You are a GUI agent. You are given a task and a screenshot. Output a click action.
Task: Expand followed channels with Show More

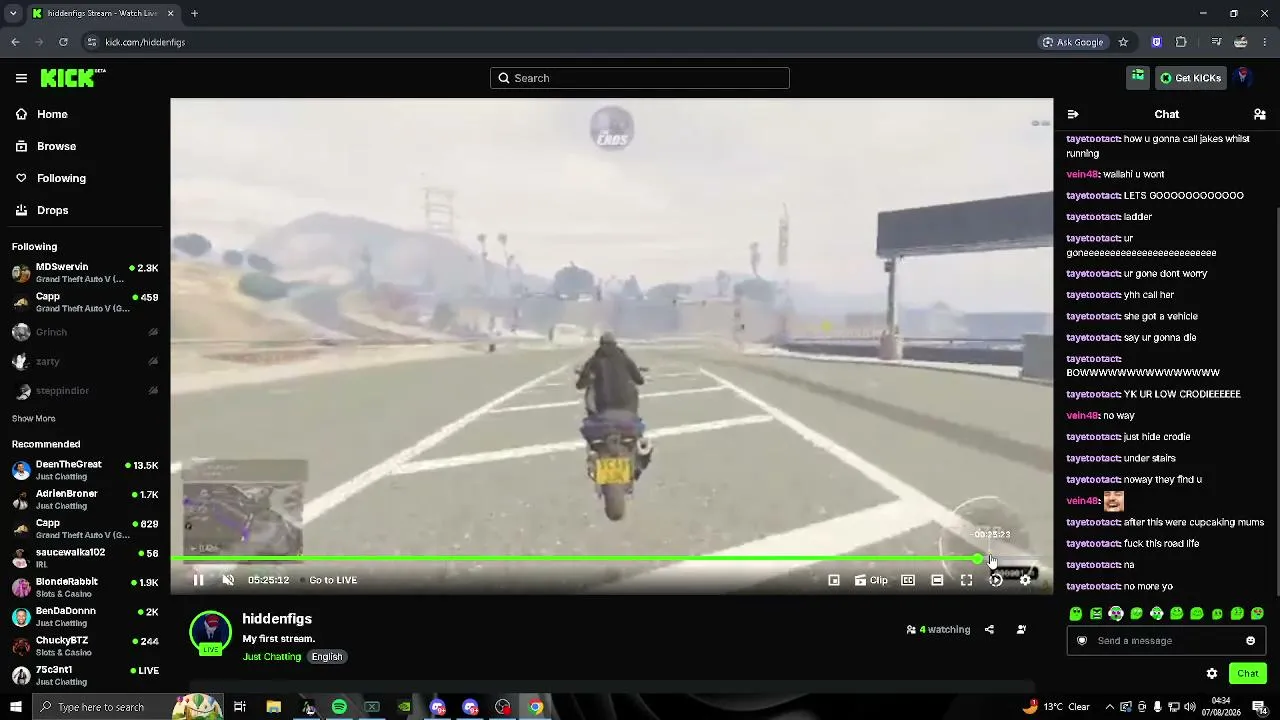34,418
